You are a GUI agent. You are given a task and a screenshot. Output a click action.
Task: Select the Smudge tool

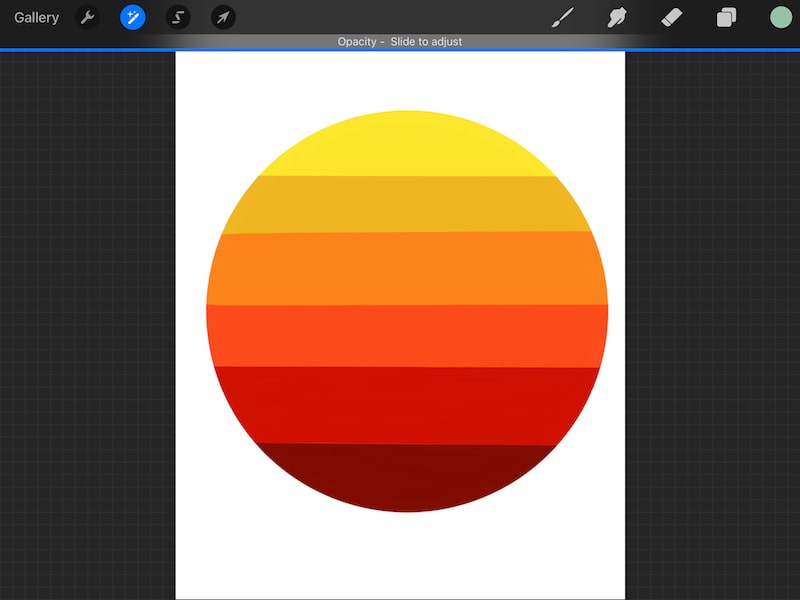(617, 17)
